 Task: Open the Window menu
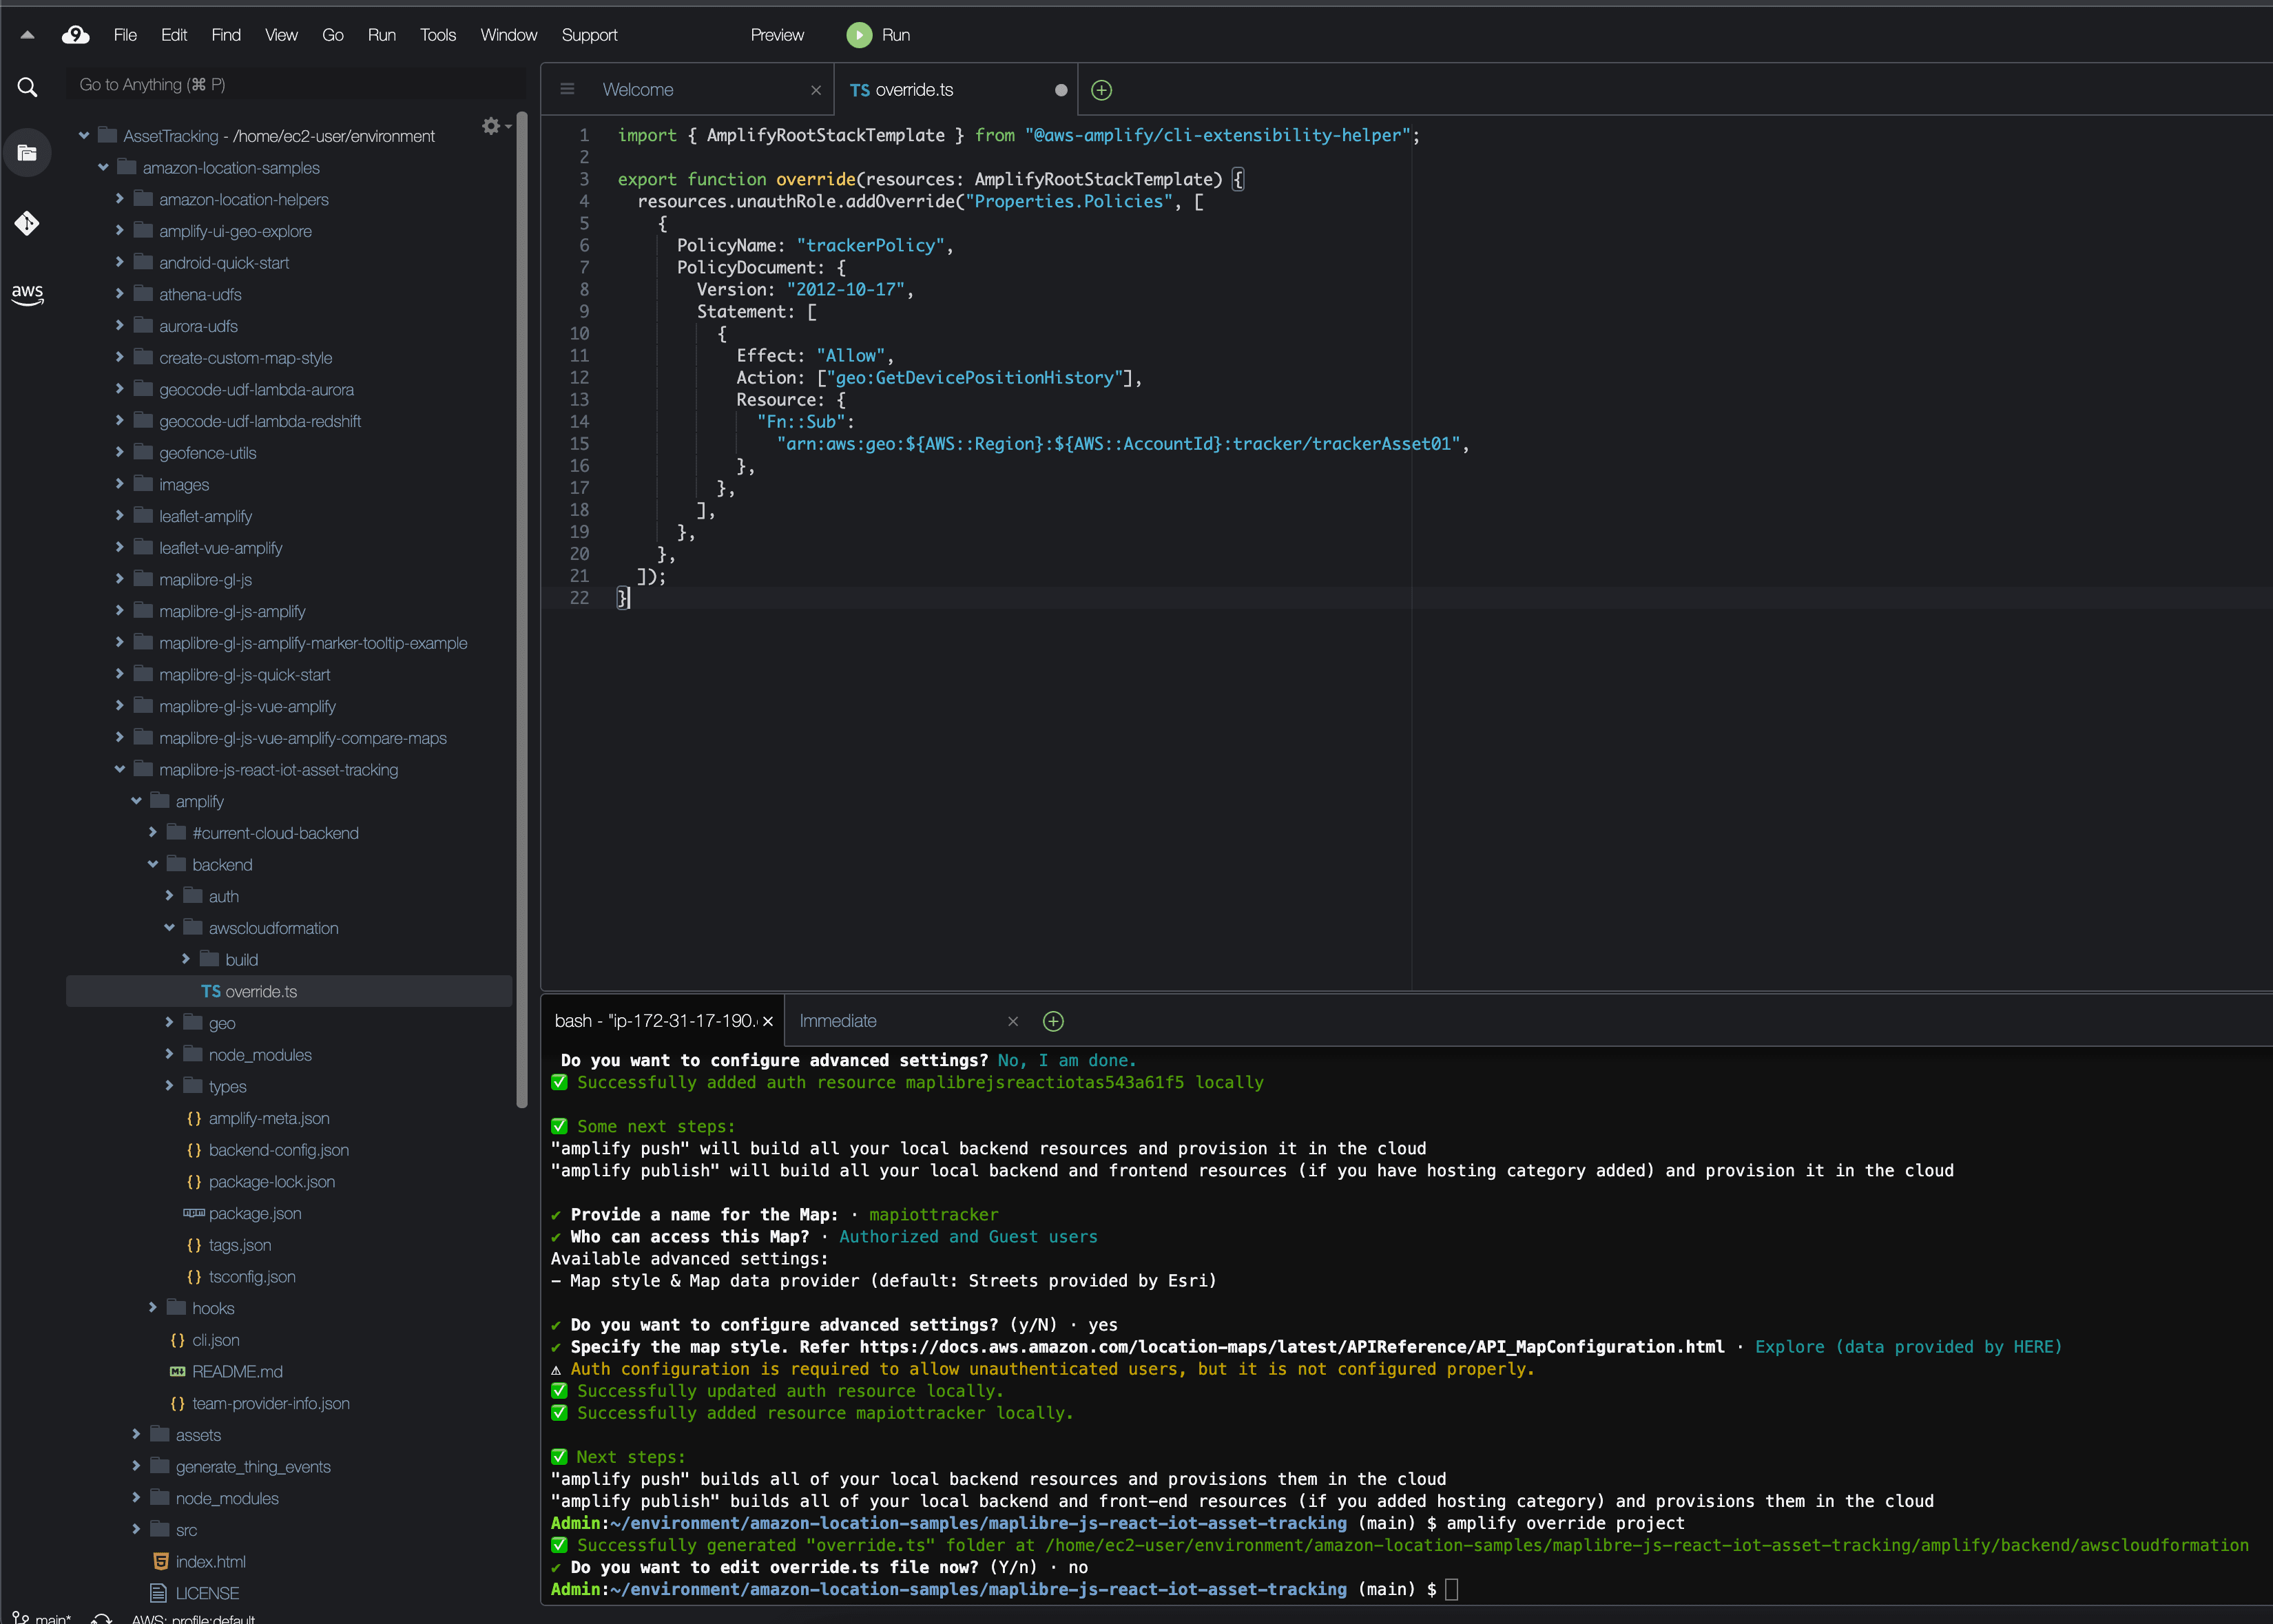point(509,35)
